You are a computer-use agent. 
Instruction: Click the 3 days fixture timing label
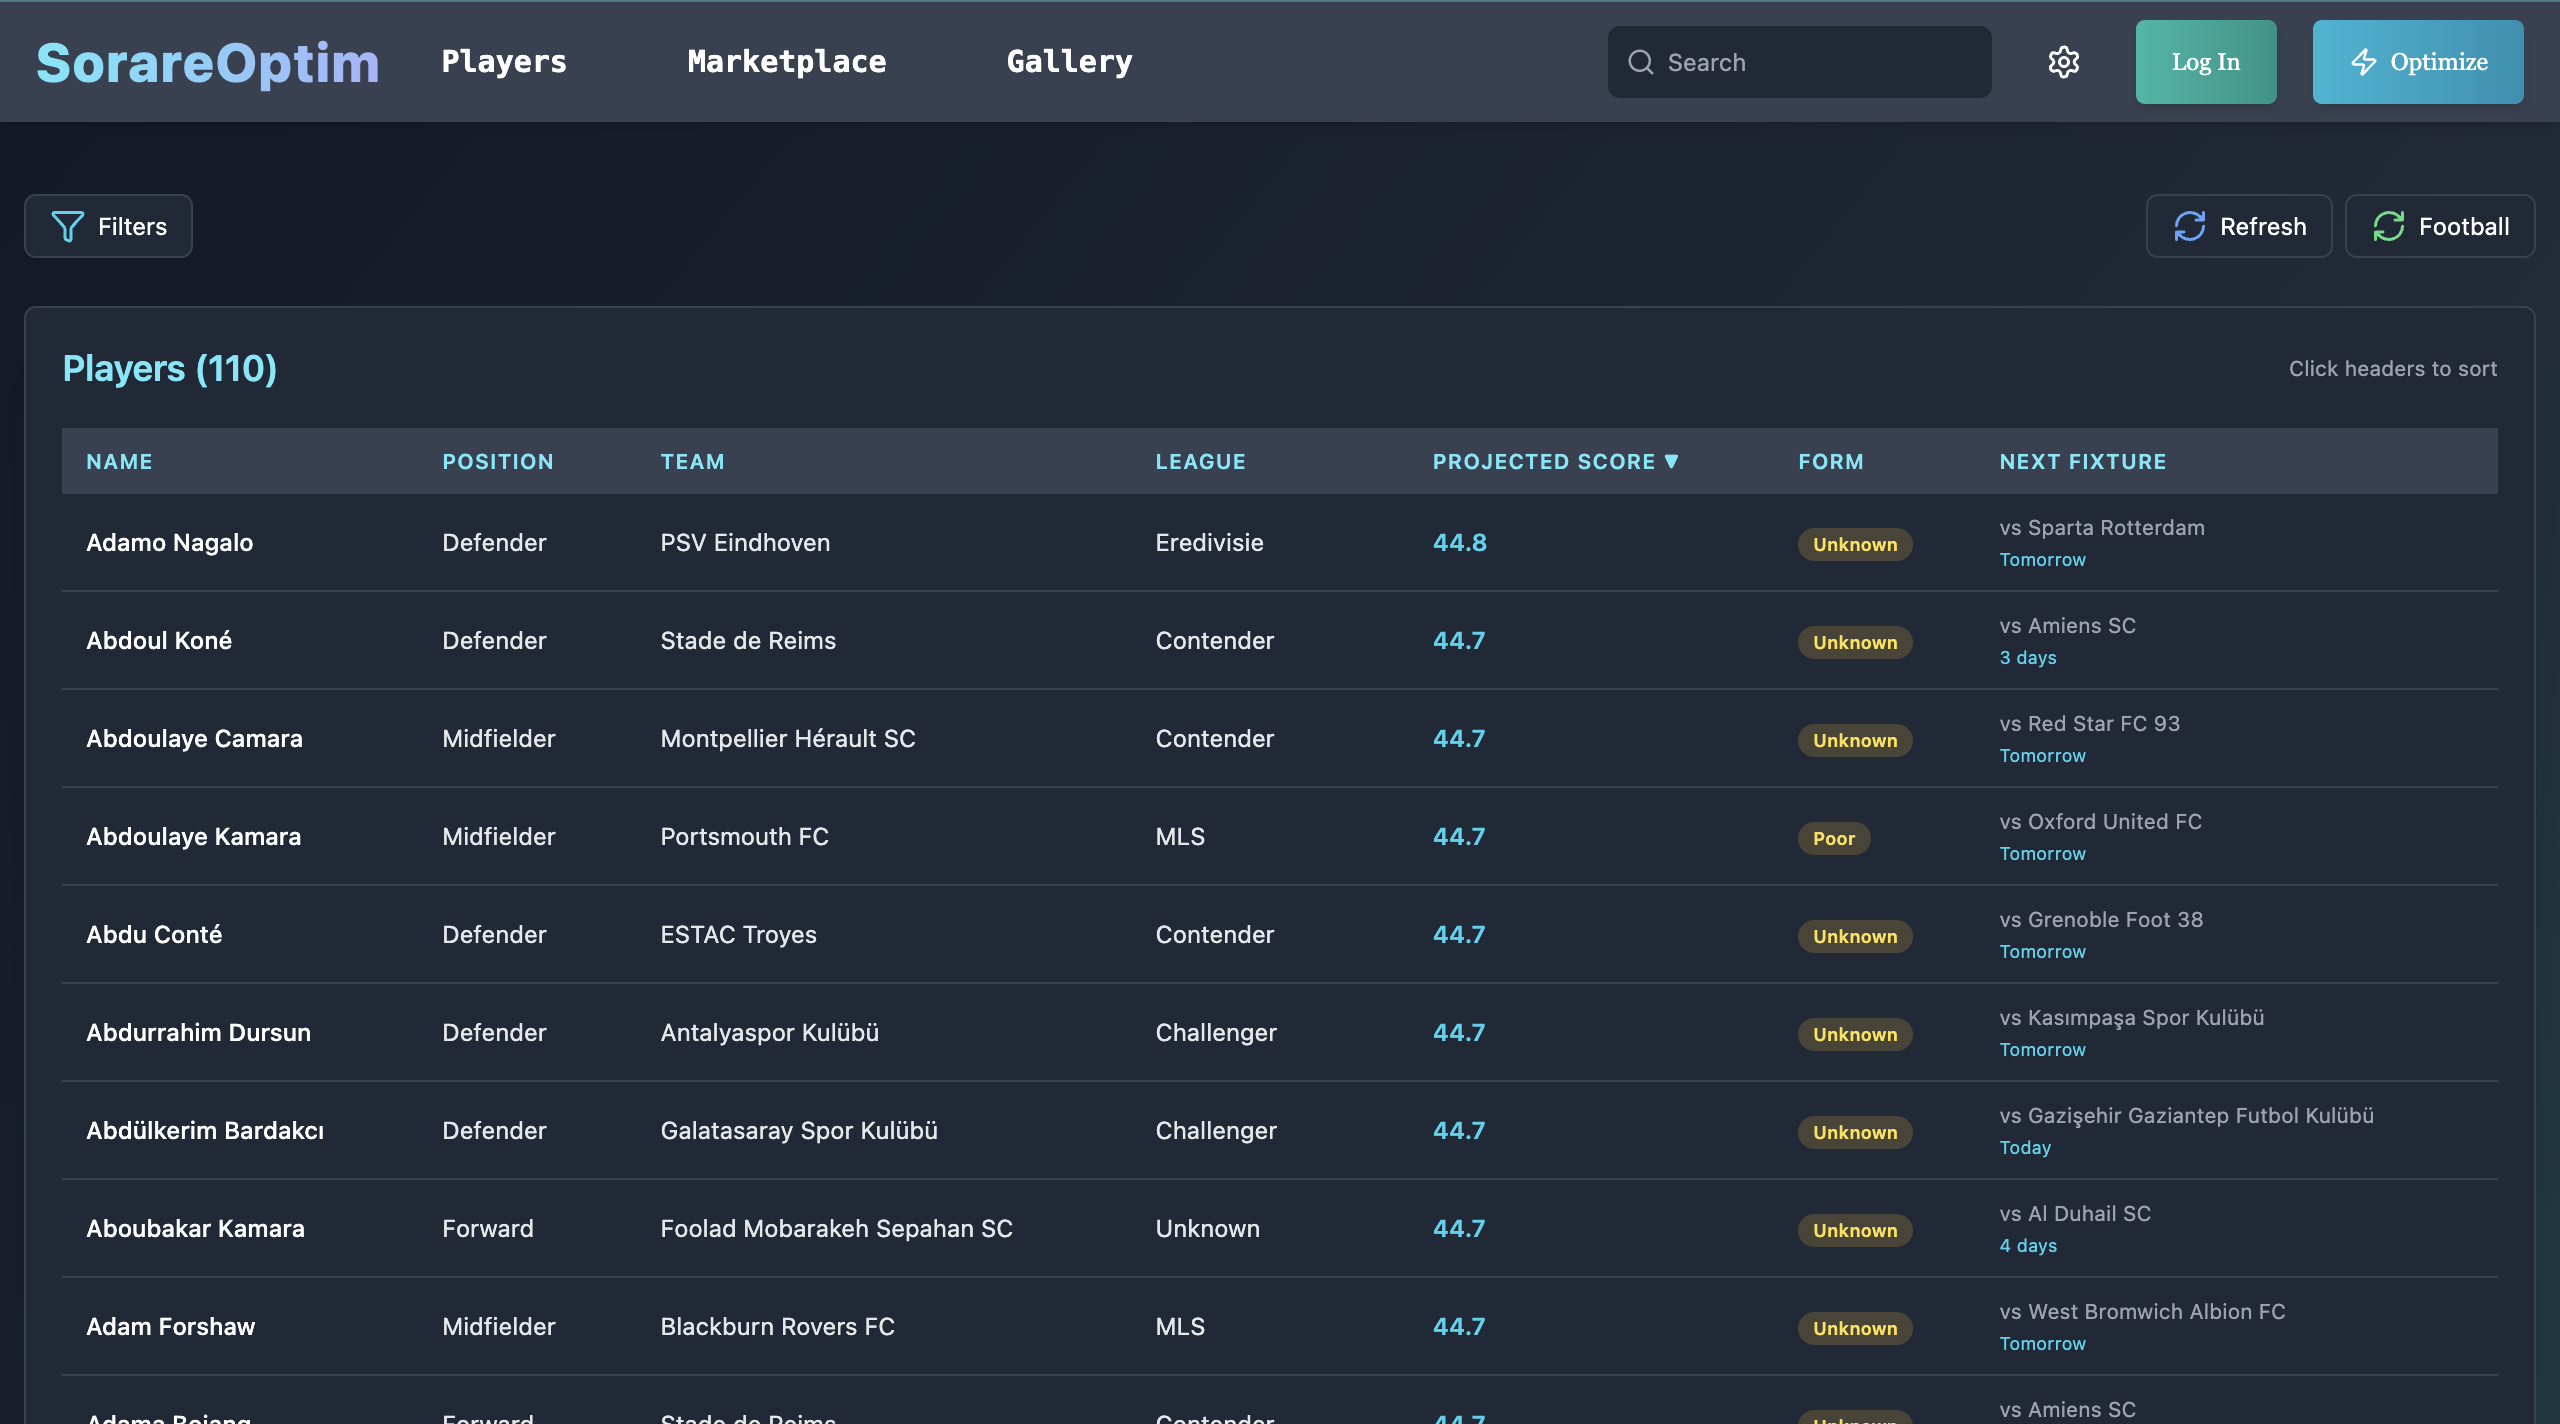click(2028, 657)
